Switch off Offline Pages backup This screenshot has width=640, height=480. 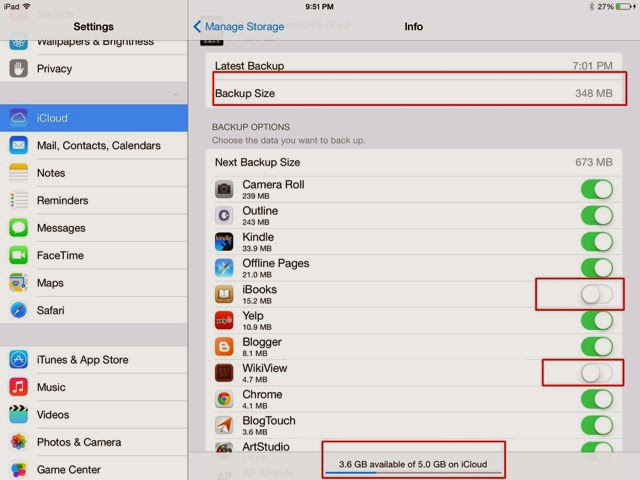click(597, 268)
